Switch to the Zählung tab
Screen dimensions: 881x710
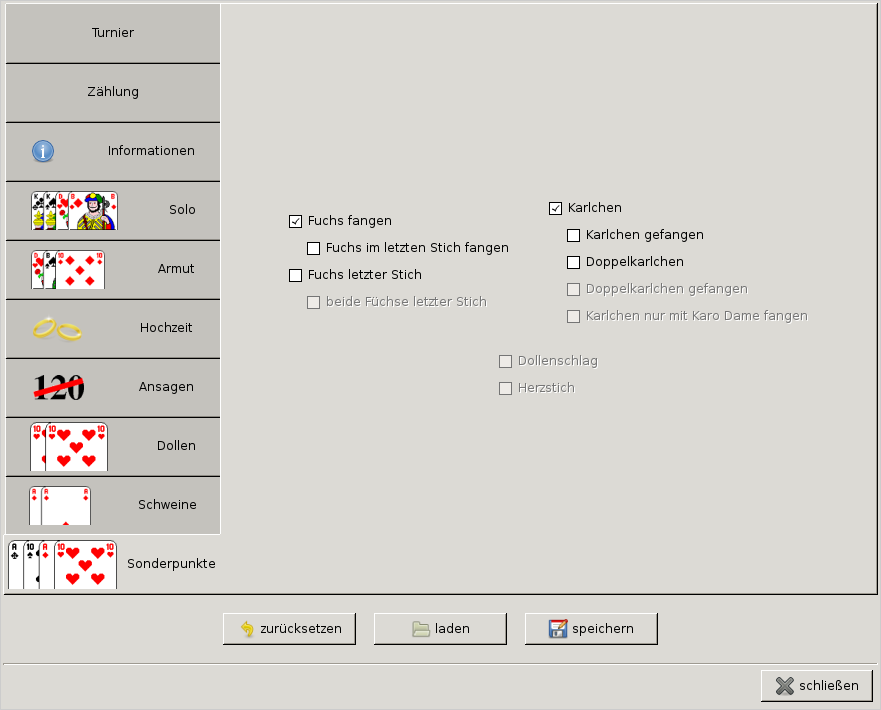(x=112, y=92)
